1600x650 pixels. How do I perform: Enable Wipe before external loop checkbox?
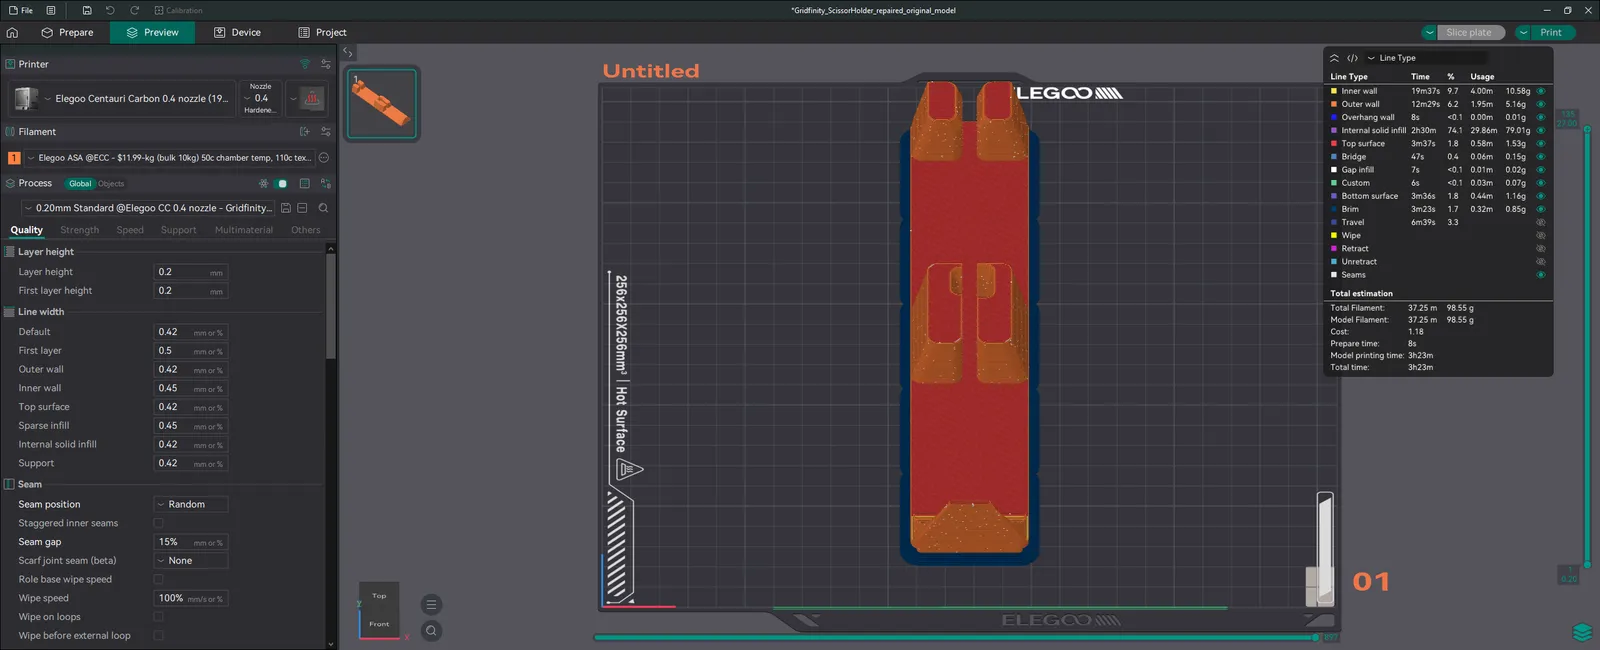pyautogui.click(x=158, y=635)
